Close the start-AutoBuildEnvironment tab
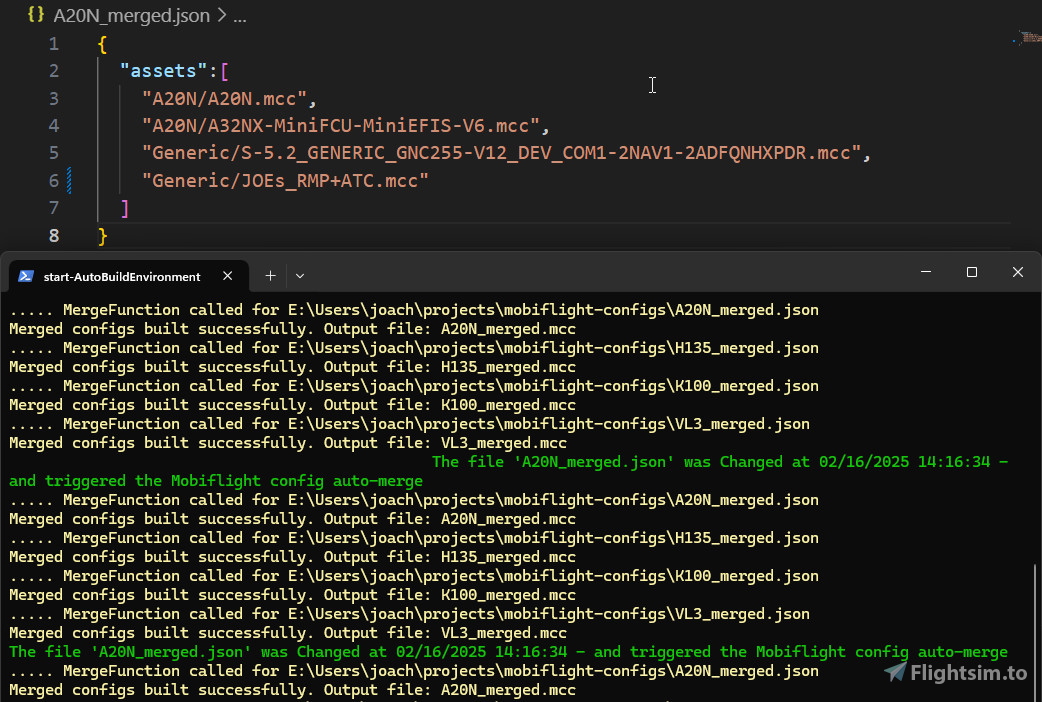1042x702 pixels. pyautogui.click(x=228, y=276)
